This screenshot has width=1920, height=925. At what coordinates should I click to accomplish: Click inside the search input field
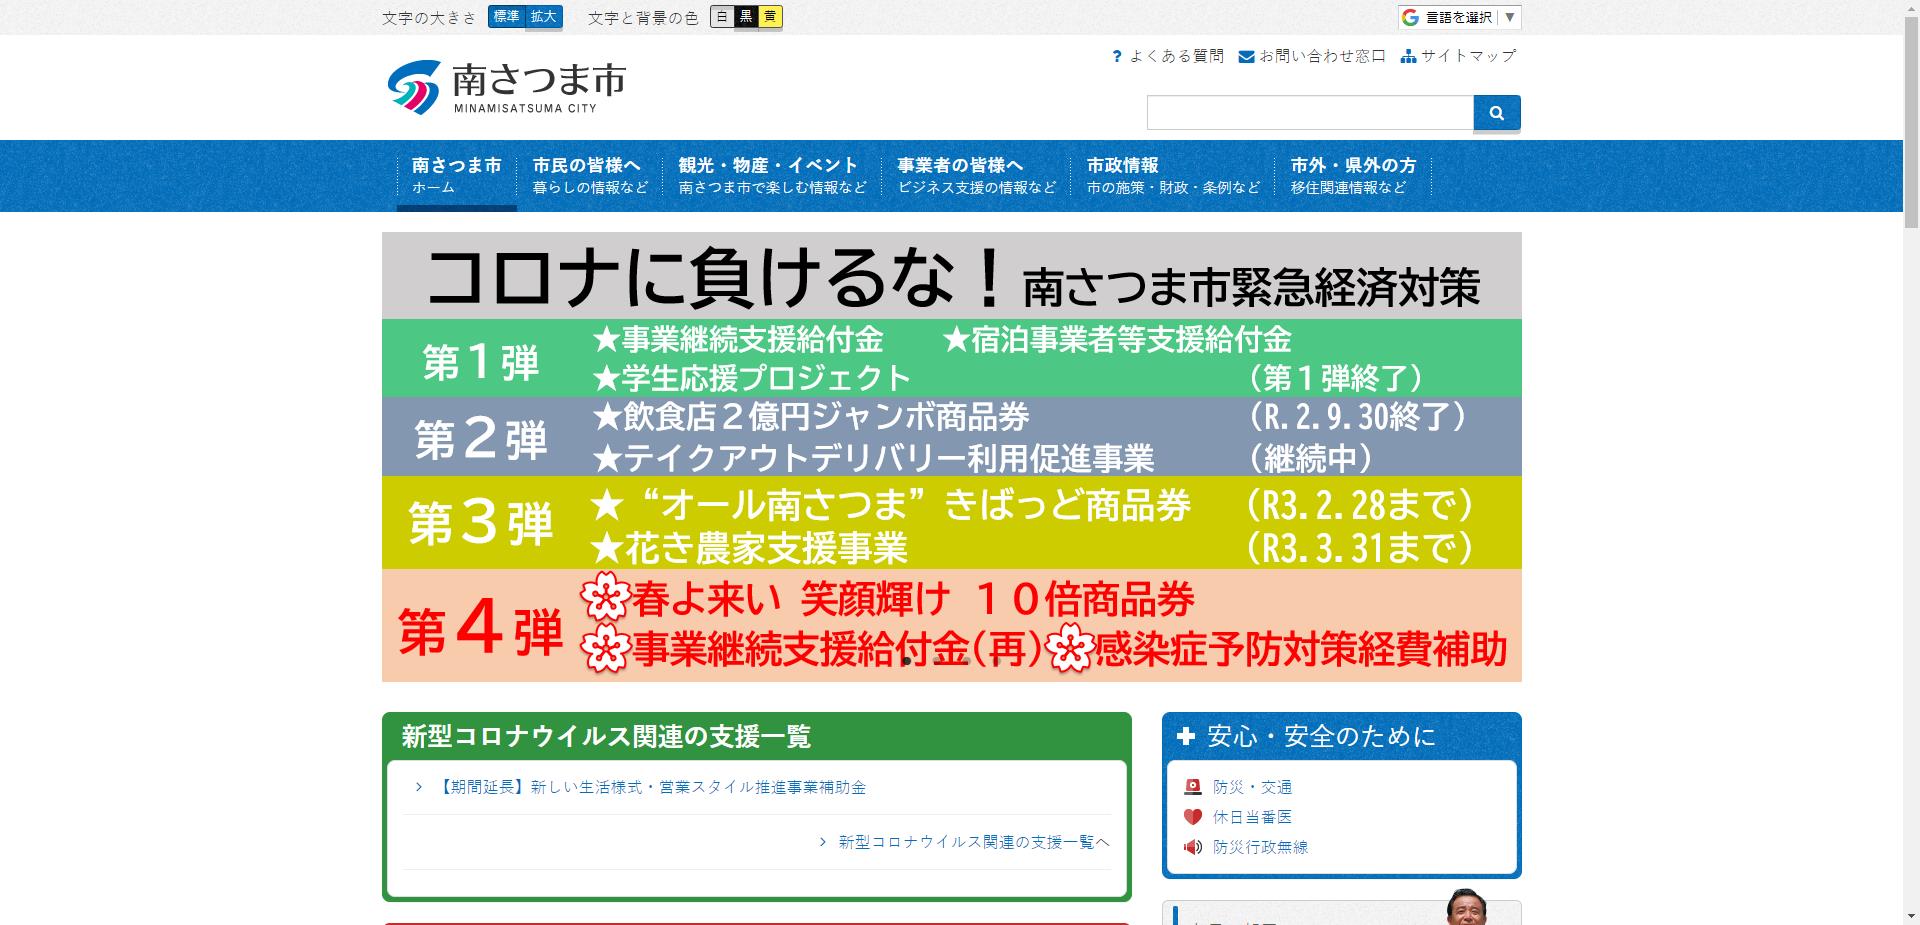[x=1300, y=112]
